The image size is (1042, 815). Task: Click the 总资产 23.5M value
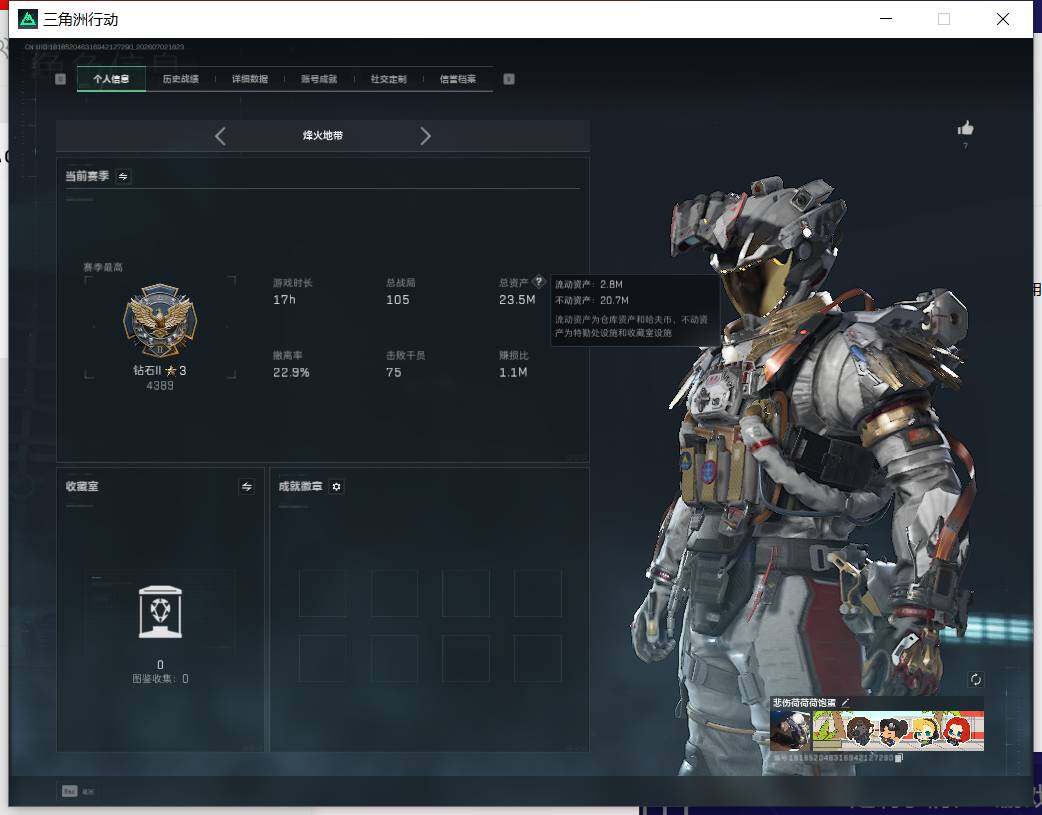tap(517, 300)
